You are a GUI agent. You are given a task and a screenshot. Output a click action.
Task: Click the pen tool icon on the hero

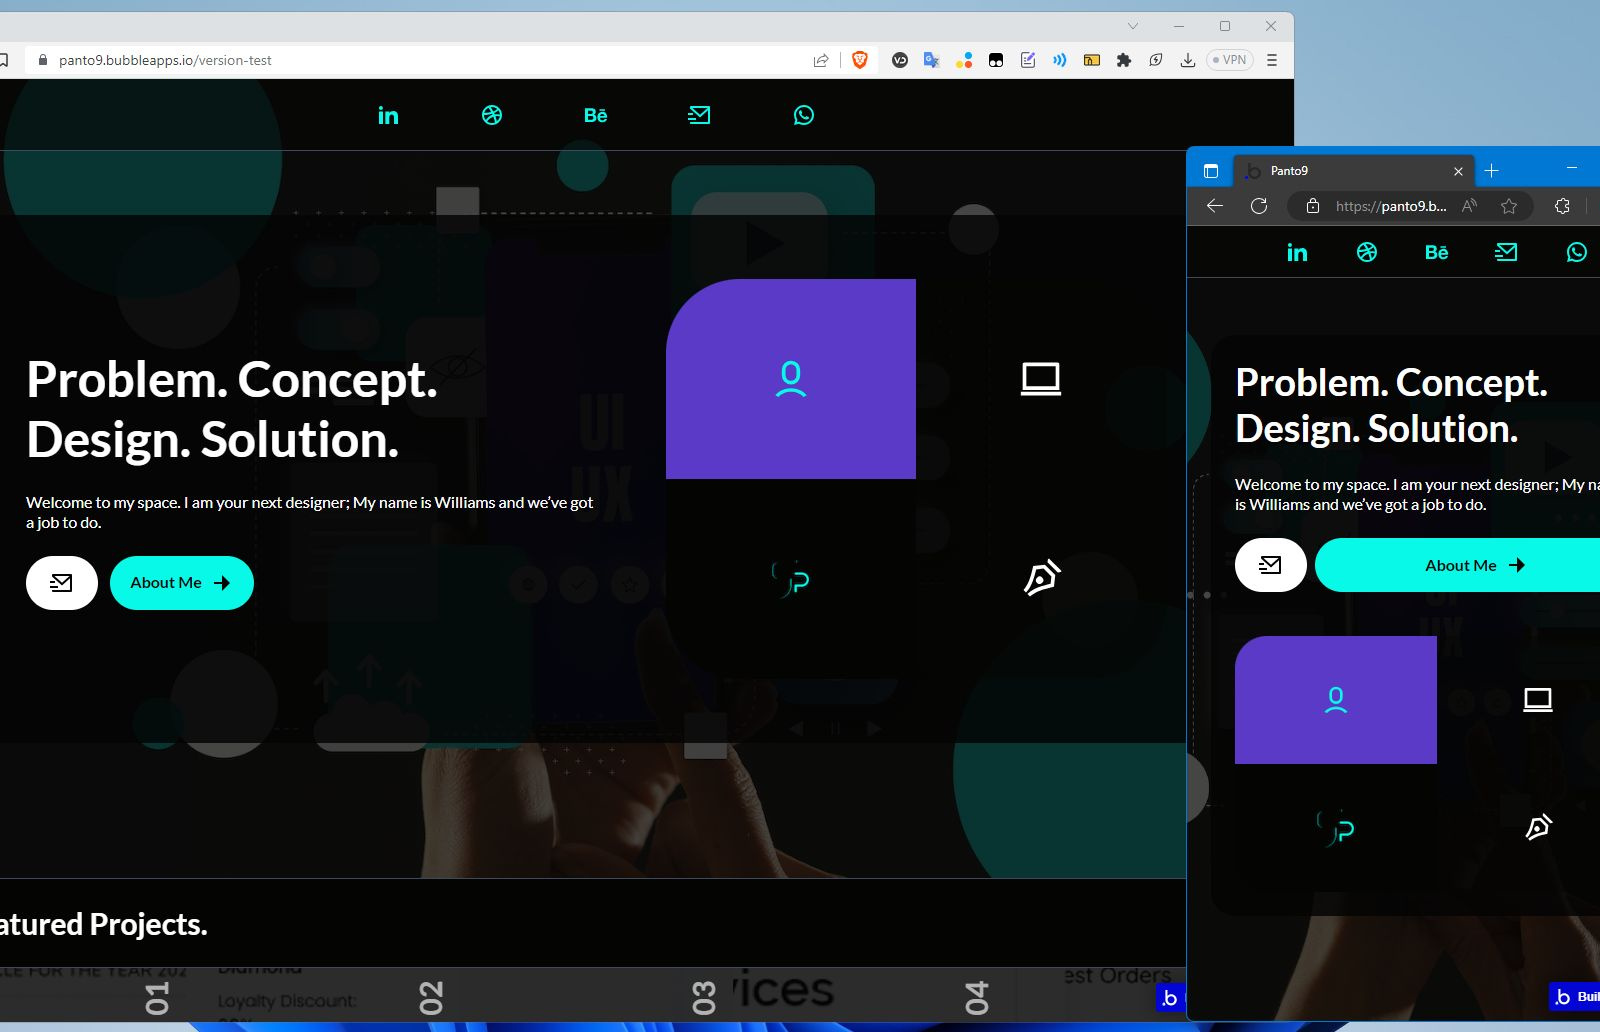pos(1042,577)
